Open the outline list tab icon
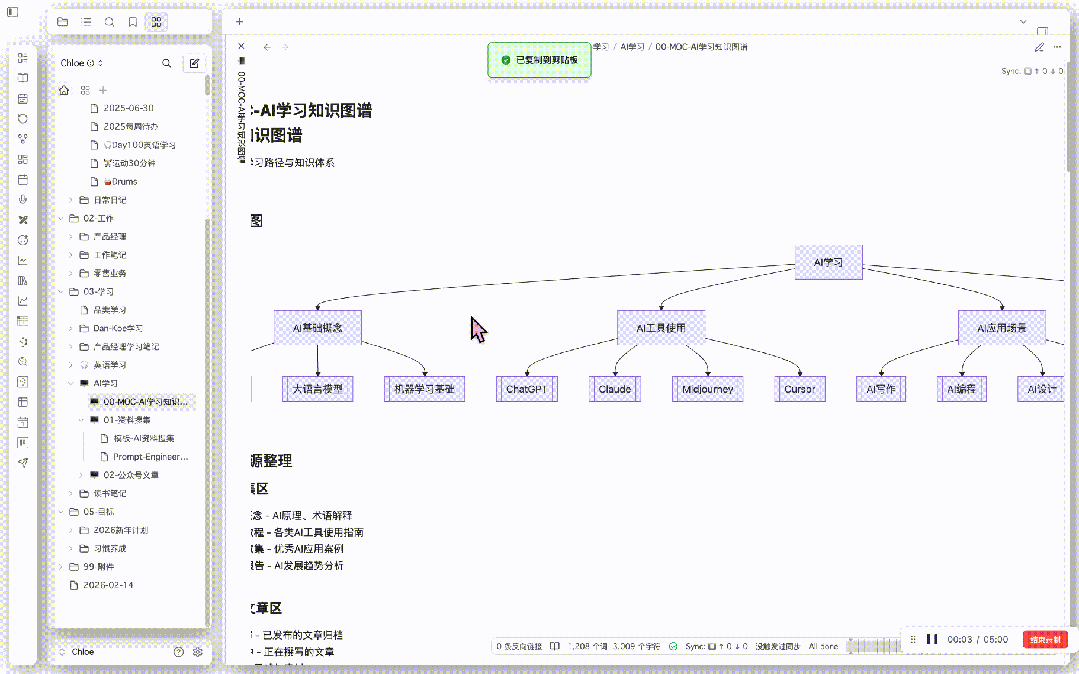1079x674 pixels. (86, 22)
